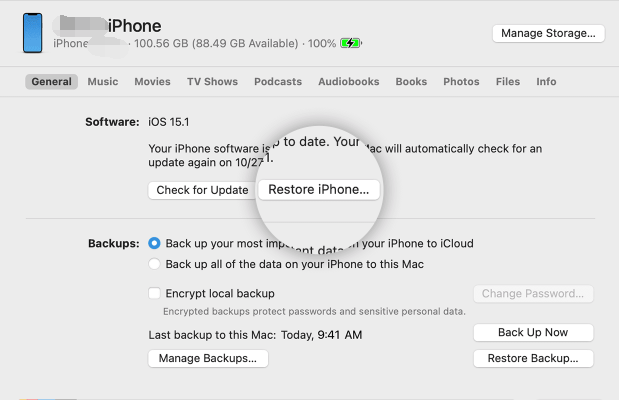The width and height of the screenshot is (619, 400).
Task: Open the Files tab
Action: tap(508, 81)
